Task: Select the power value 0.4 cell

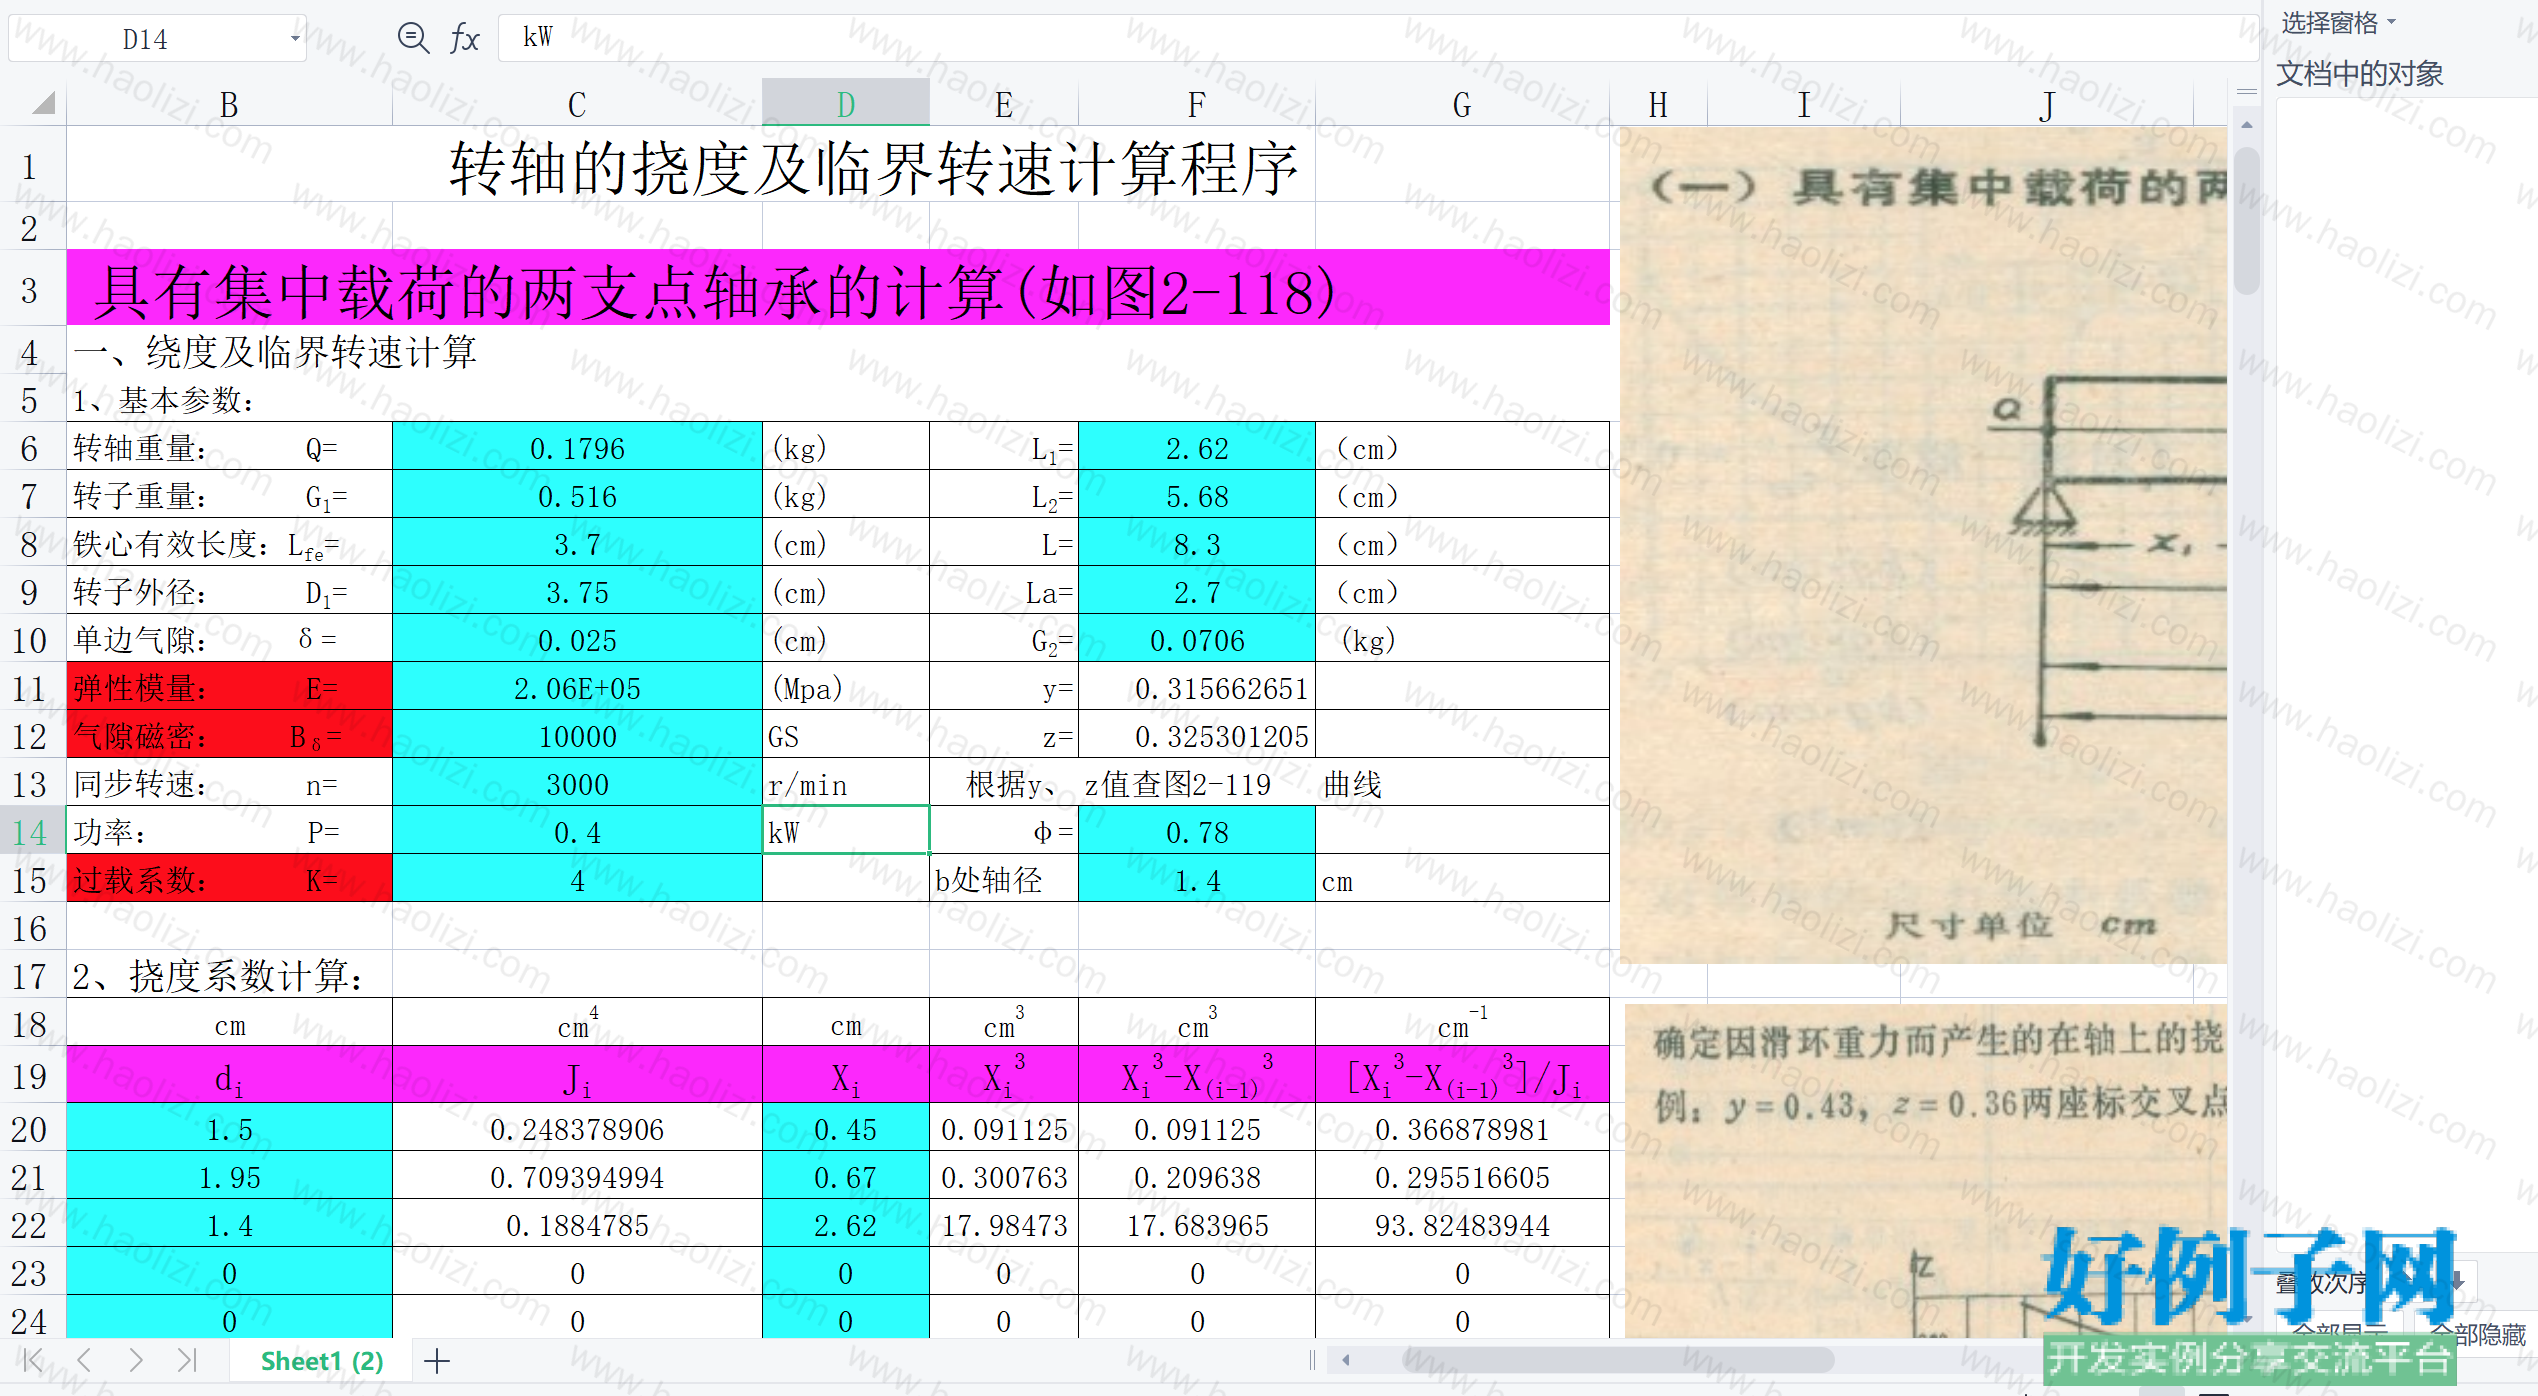Action: pyautogui.click(x=577, y=831)
